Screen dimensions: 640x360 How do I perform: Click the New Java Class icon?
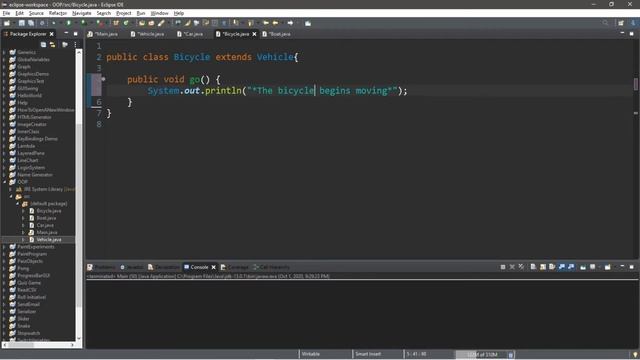[x=126, y=23]
